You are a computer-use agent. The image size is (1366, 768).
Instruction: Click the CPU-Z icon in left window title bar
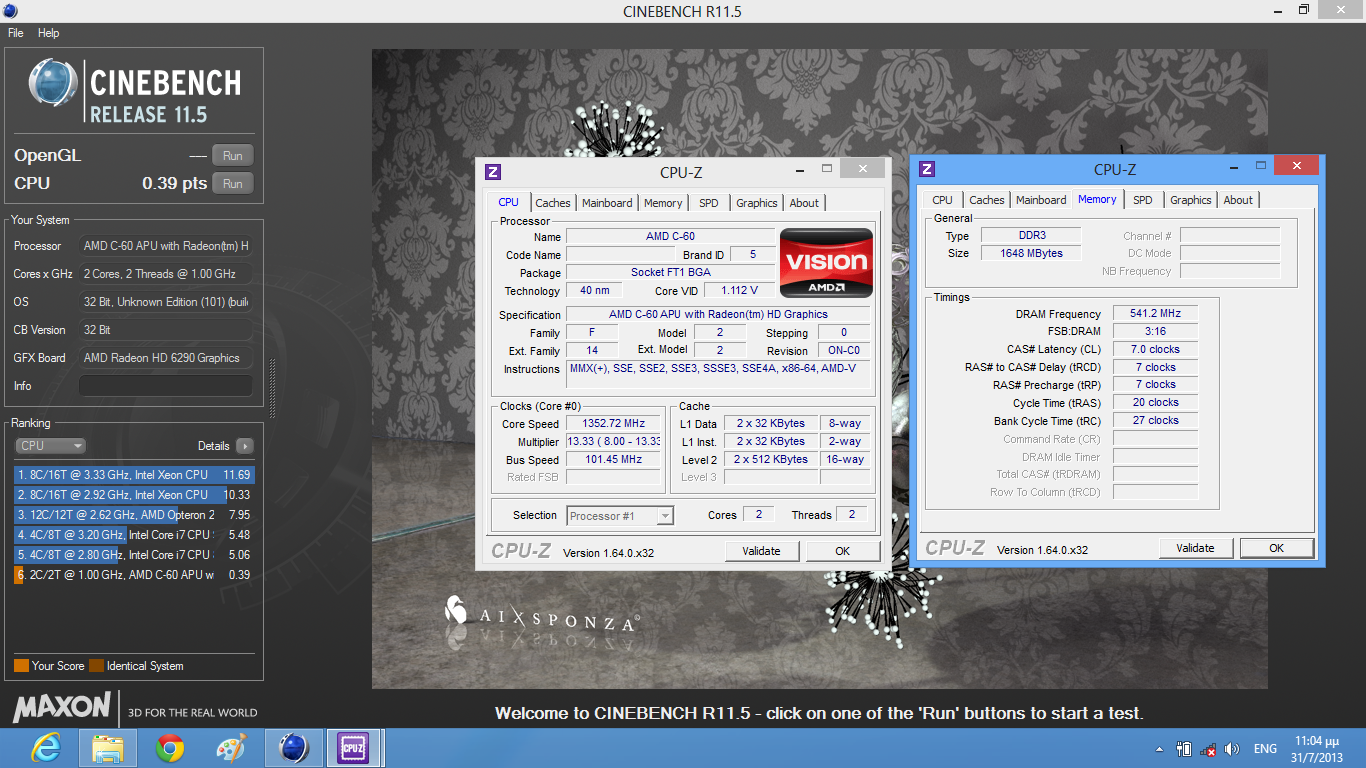pyautogui.click(x=493, y=172)
